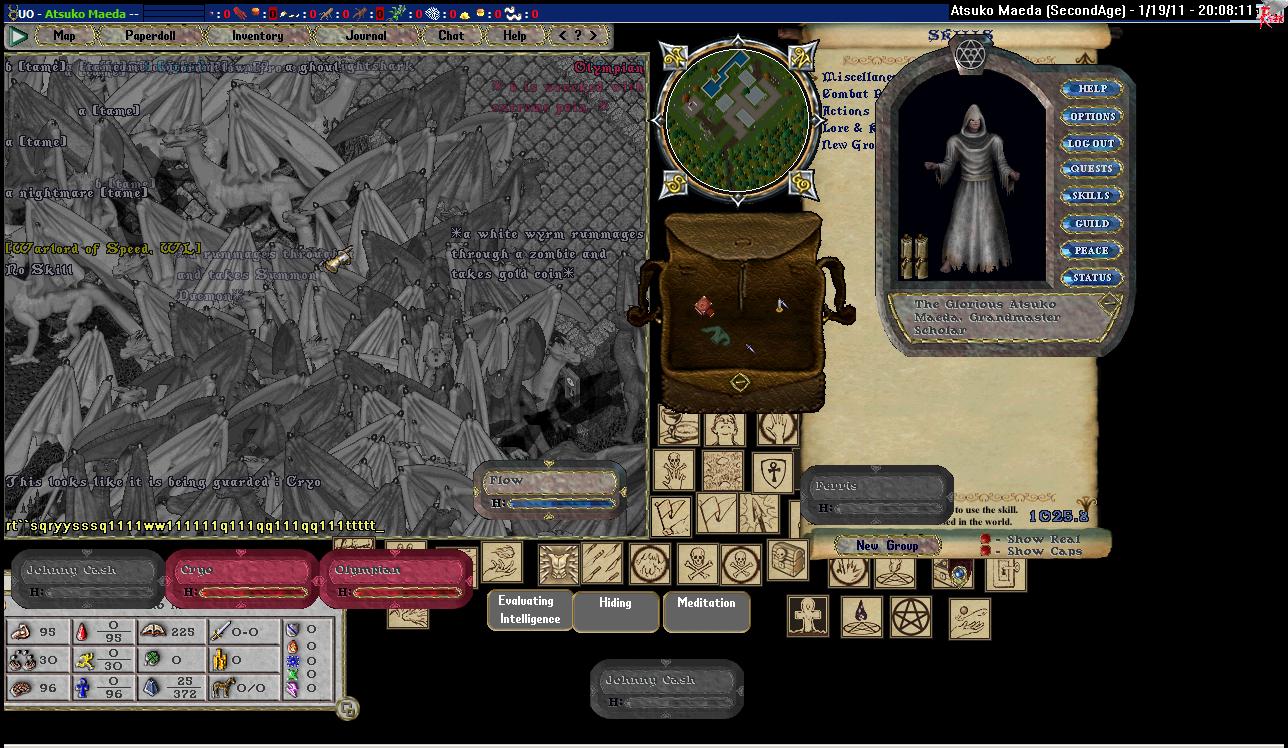
Task: Click the wolf face spell icon
Action: pyautogui.click(x=559, y=564)
